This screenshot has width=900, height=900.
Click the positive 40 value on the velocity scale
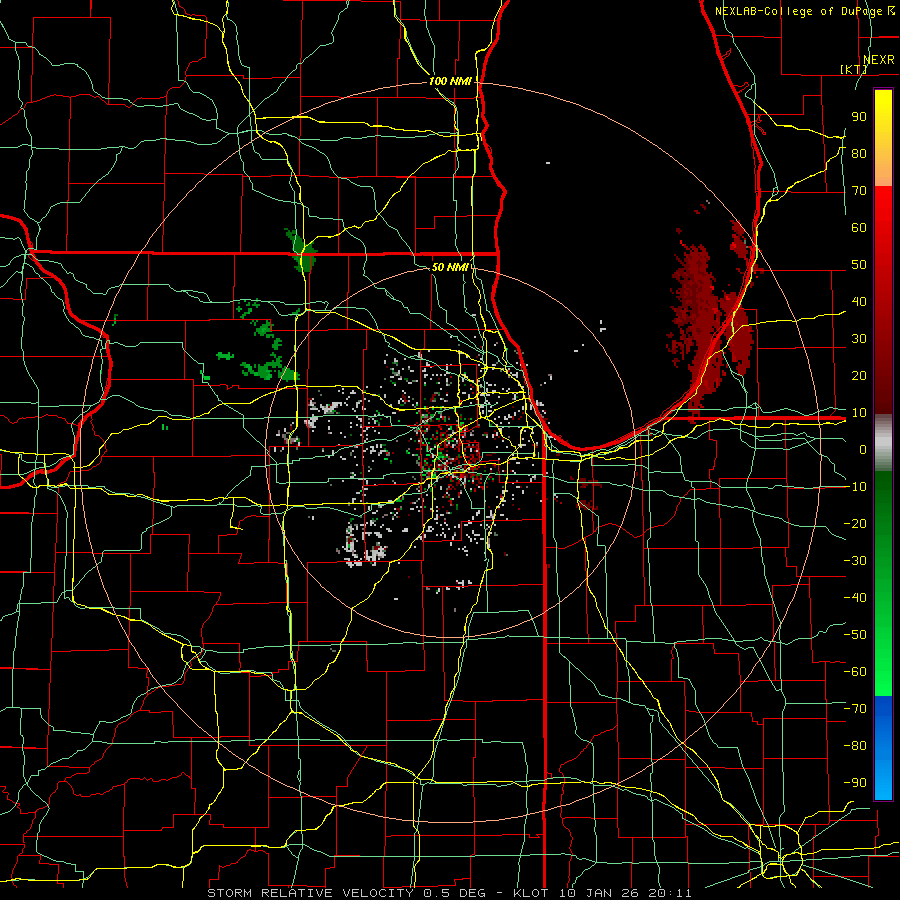point(859,302)
